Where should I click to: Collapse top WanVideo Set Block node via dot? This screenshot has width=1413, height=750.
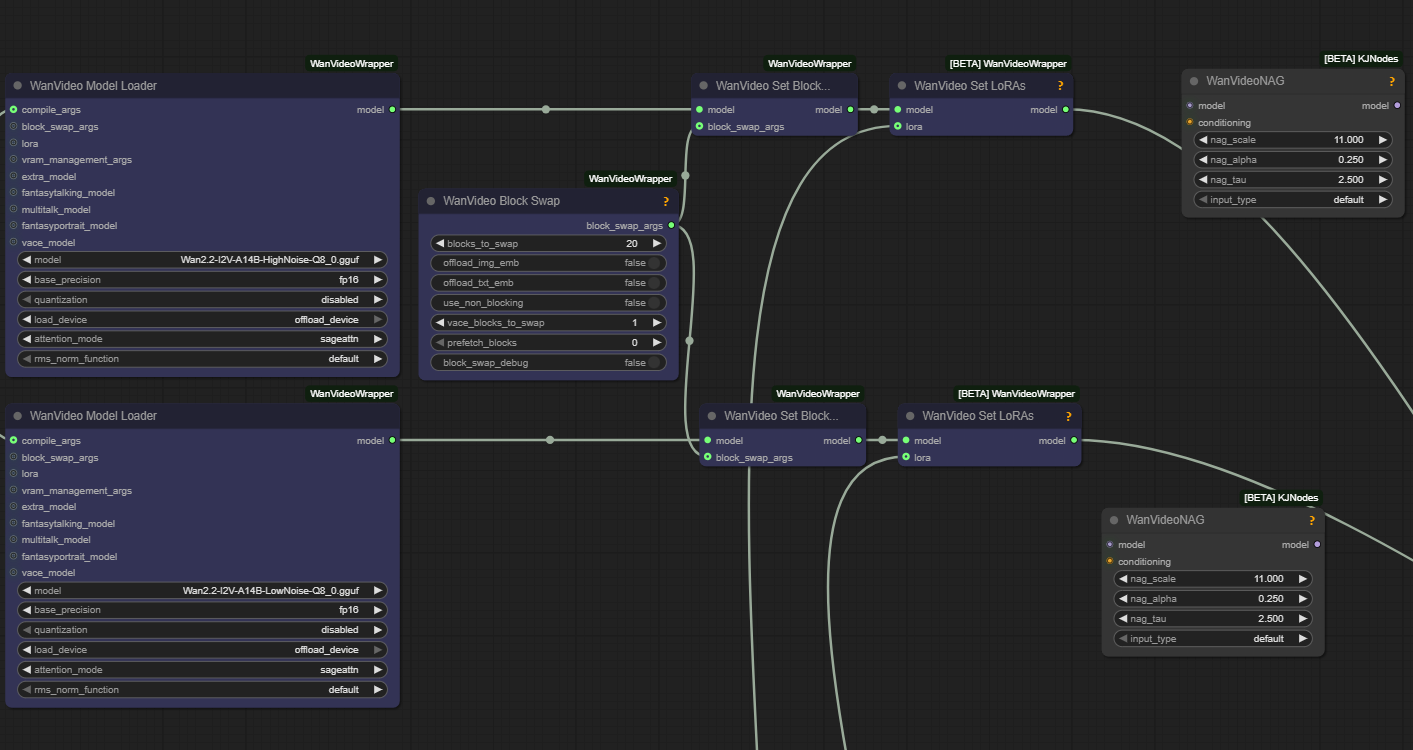[x=704, y=86]
